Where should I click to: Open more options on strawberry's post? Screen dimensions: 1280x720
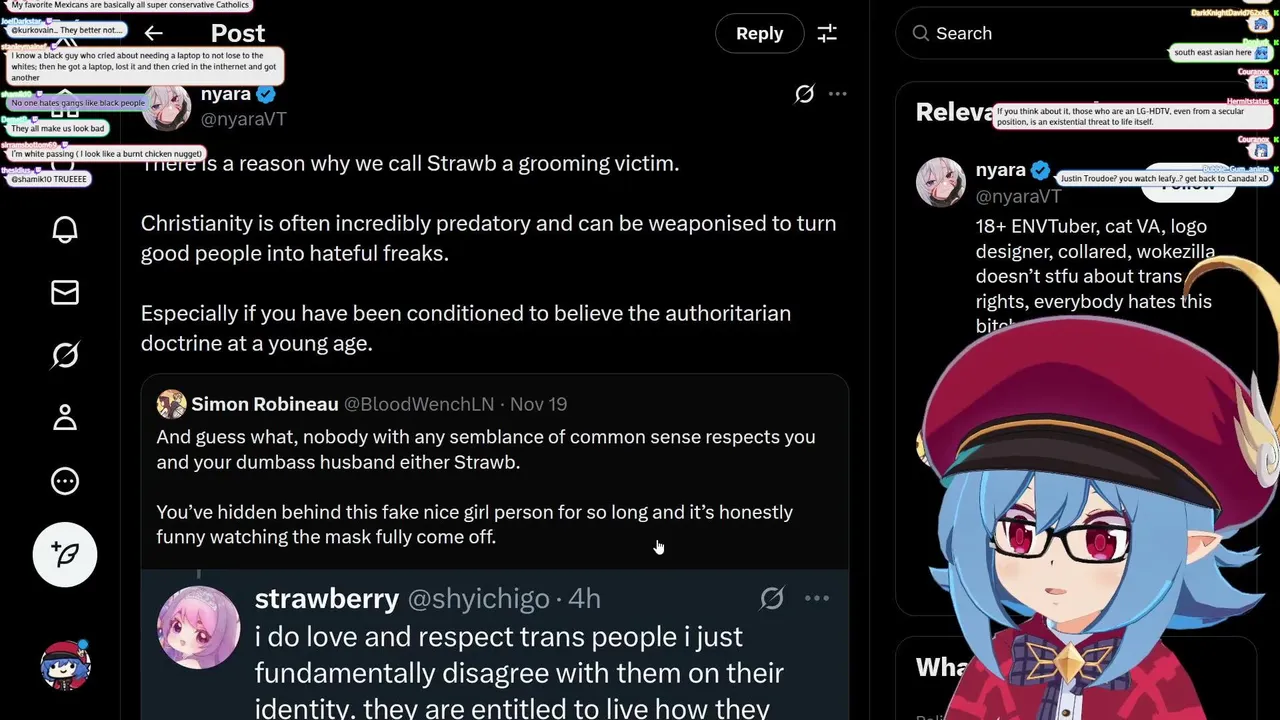[x=817, y=598]
